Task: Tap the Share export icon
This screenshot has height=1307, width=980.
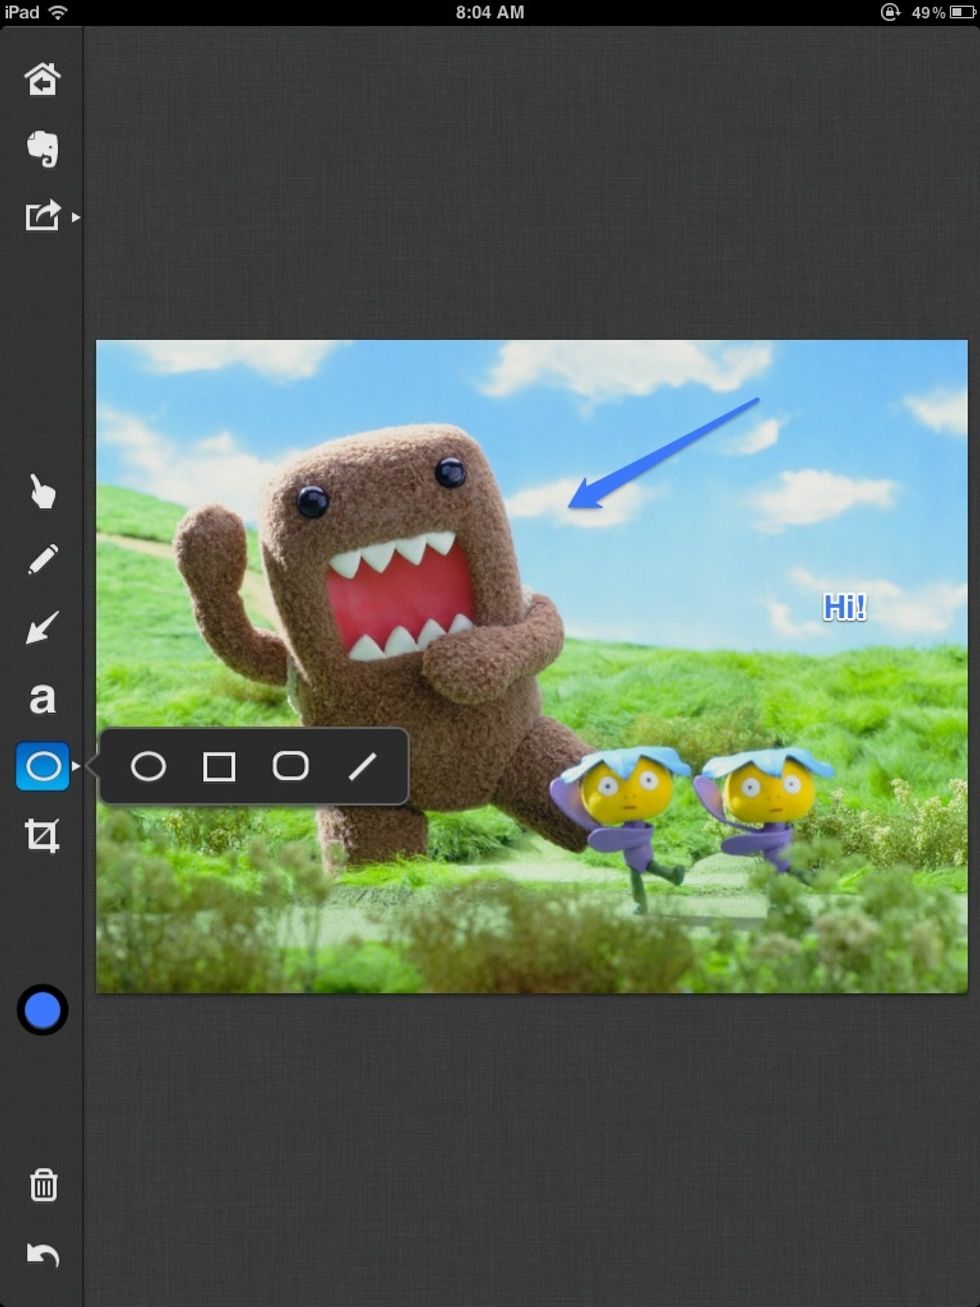Action: (x=42, y=216)
